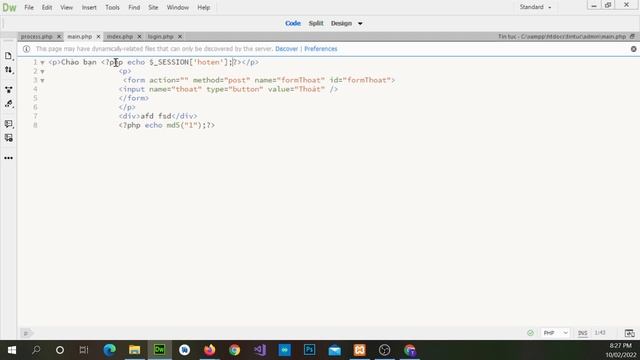Dismiss the dynamically-related files notification
This screenshot has height=360, width=640.
(633, 49)
